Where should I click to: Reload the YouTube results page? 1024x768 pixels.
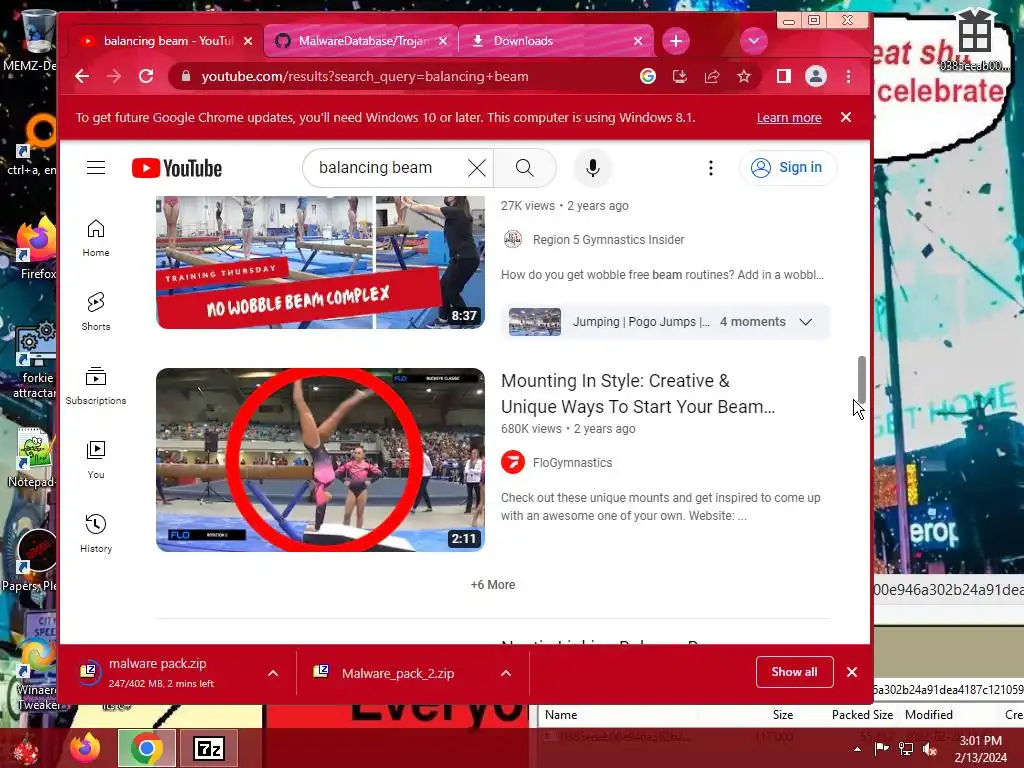pyautogui.click(x=146, y=76)
